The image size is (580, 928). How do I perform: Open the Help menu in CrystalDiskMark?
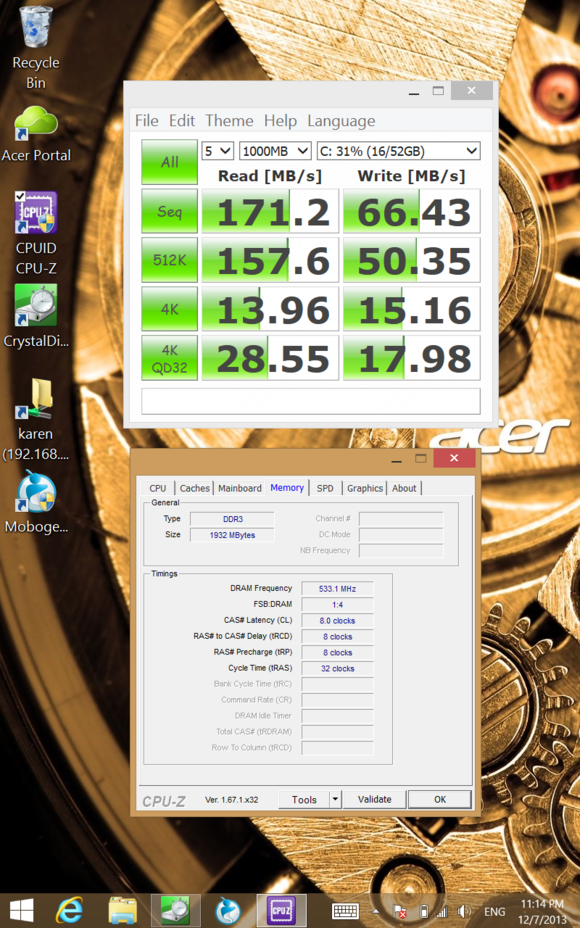(280, 121)
